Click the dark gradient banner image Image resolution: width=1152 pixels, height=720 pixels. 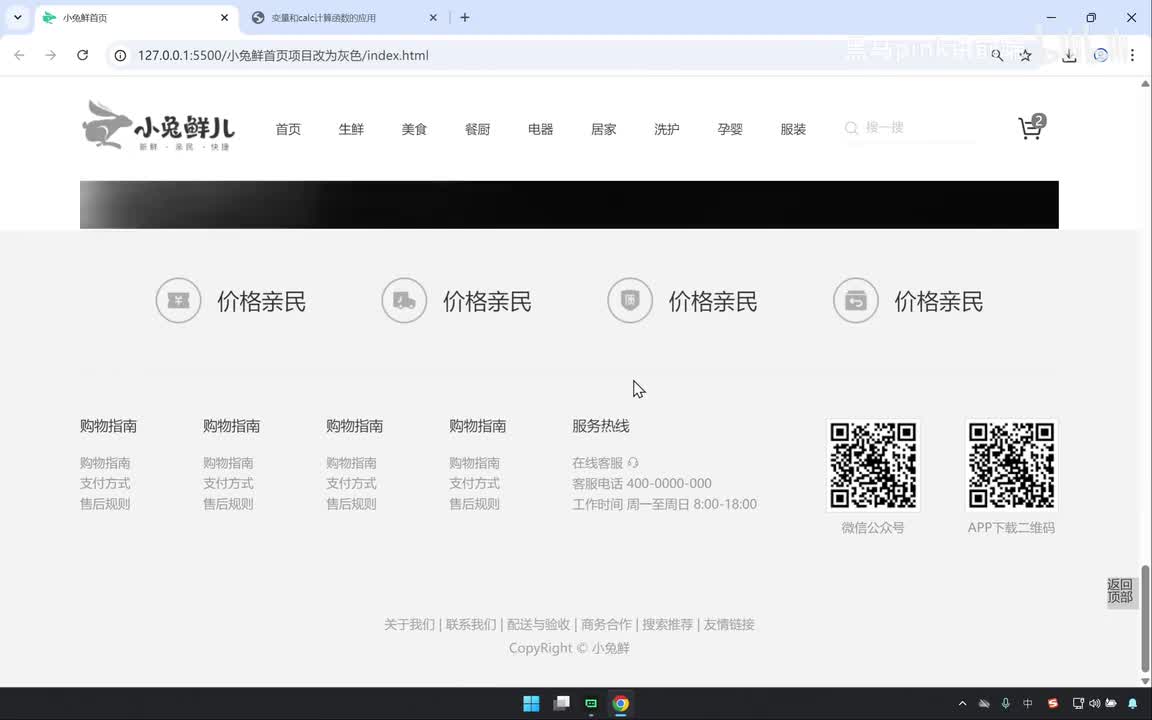[x=569, y=204]
